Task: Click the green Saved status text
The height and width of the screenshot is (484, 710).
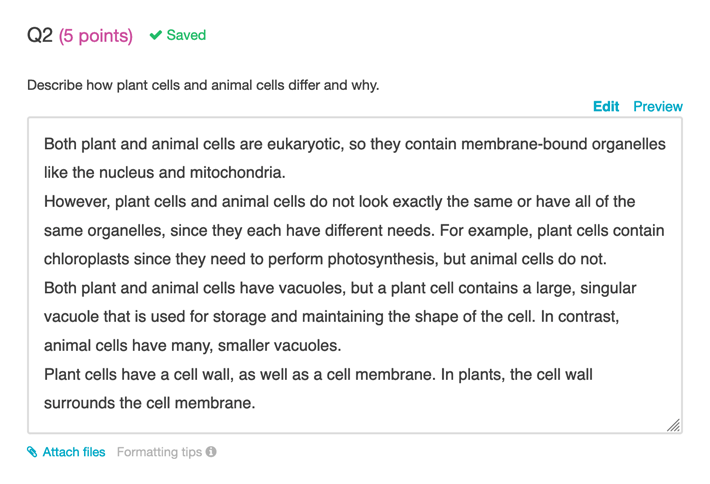Action: 186,35
